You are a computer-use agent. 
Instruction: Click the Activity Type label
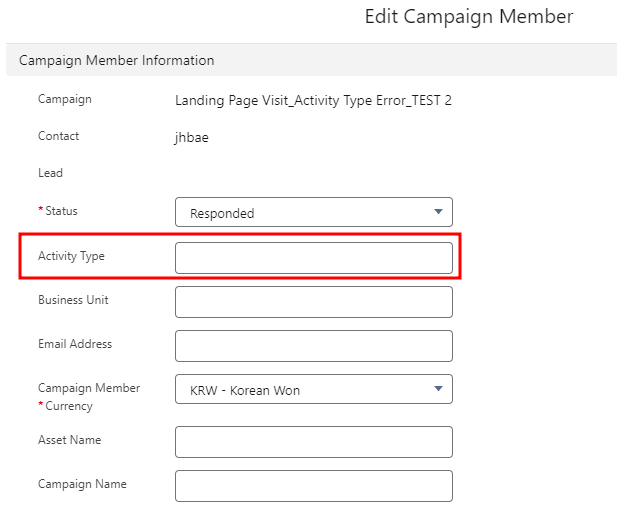point(71,256)
